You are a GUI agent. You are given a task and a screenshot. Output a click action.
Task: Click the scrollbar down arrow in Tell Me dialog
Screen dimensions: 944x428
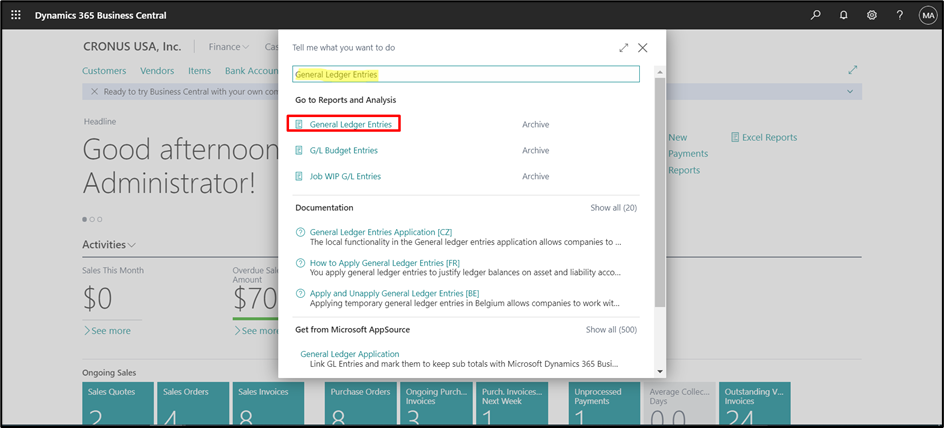[x=660, y=372]
